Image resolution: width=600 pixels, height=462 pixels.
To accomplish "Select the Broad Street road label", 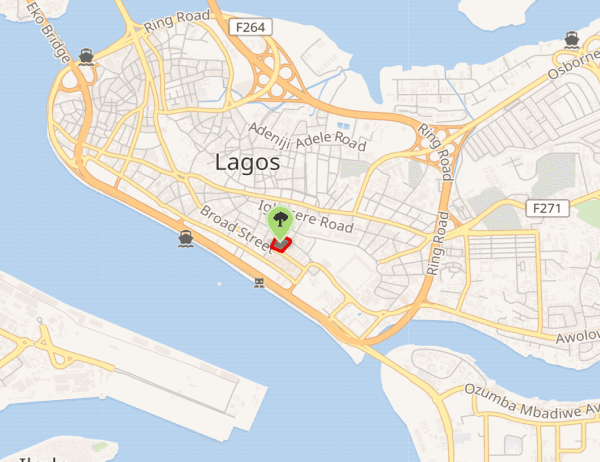I will 236,228.
